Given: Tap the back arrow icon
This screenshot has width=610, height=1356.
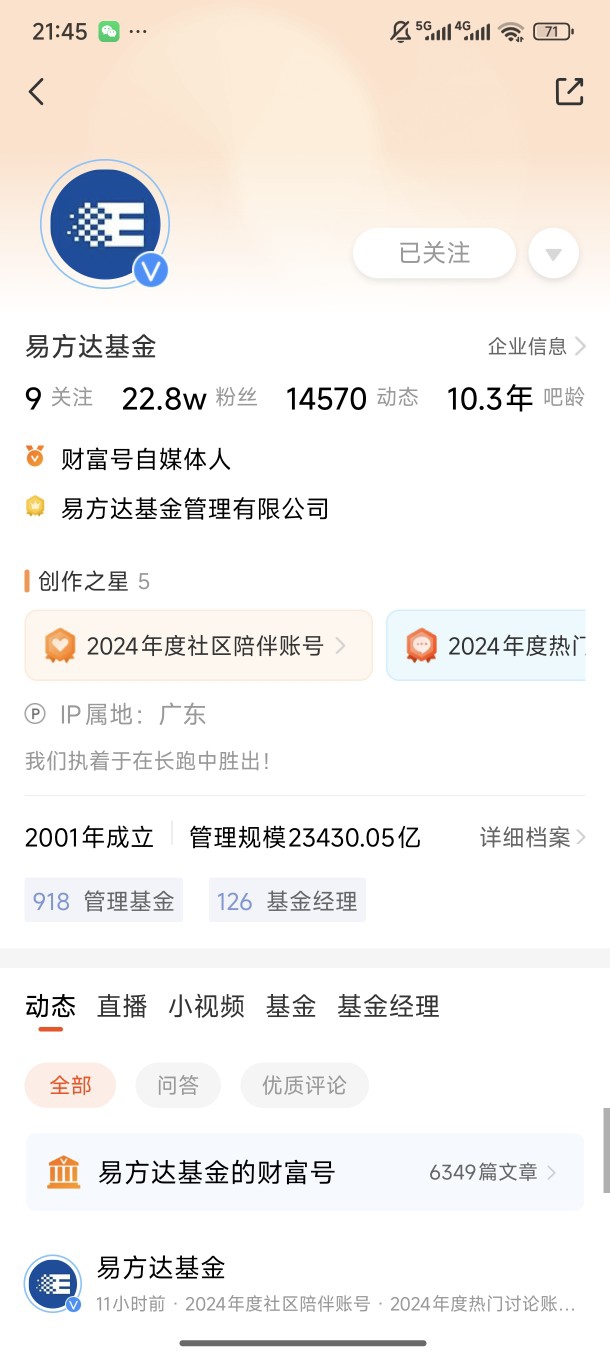Looking at the screenshot, I should point(37,92).
